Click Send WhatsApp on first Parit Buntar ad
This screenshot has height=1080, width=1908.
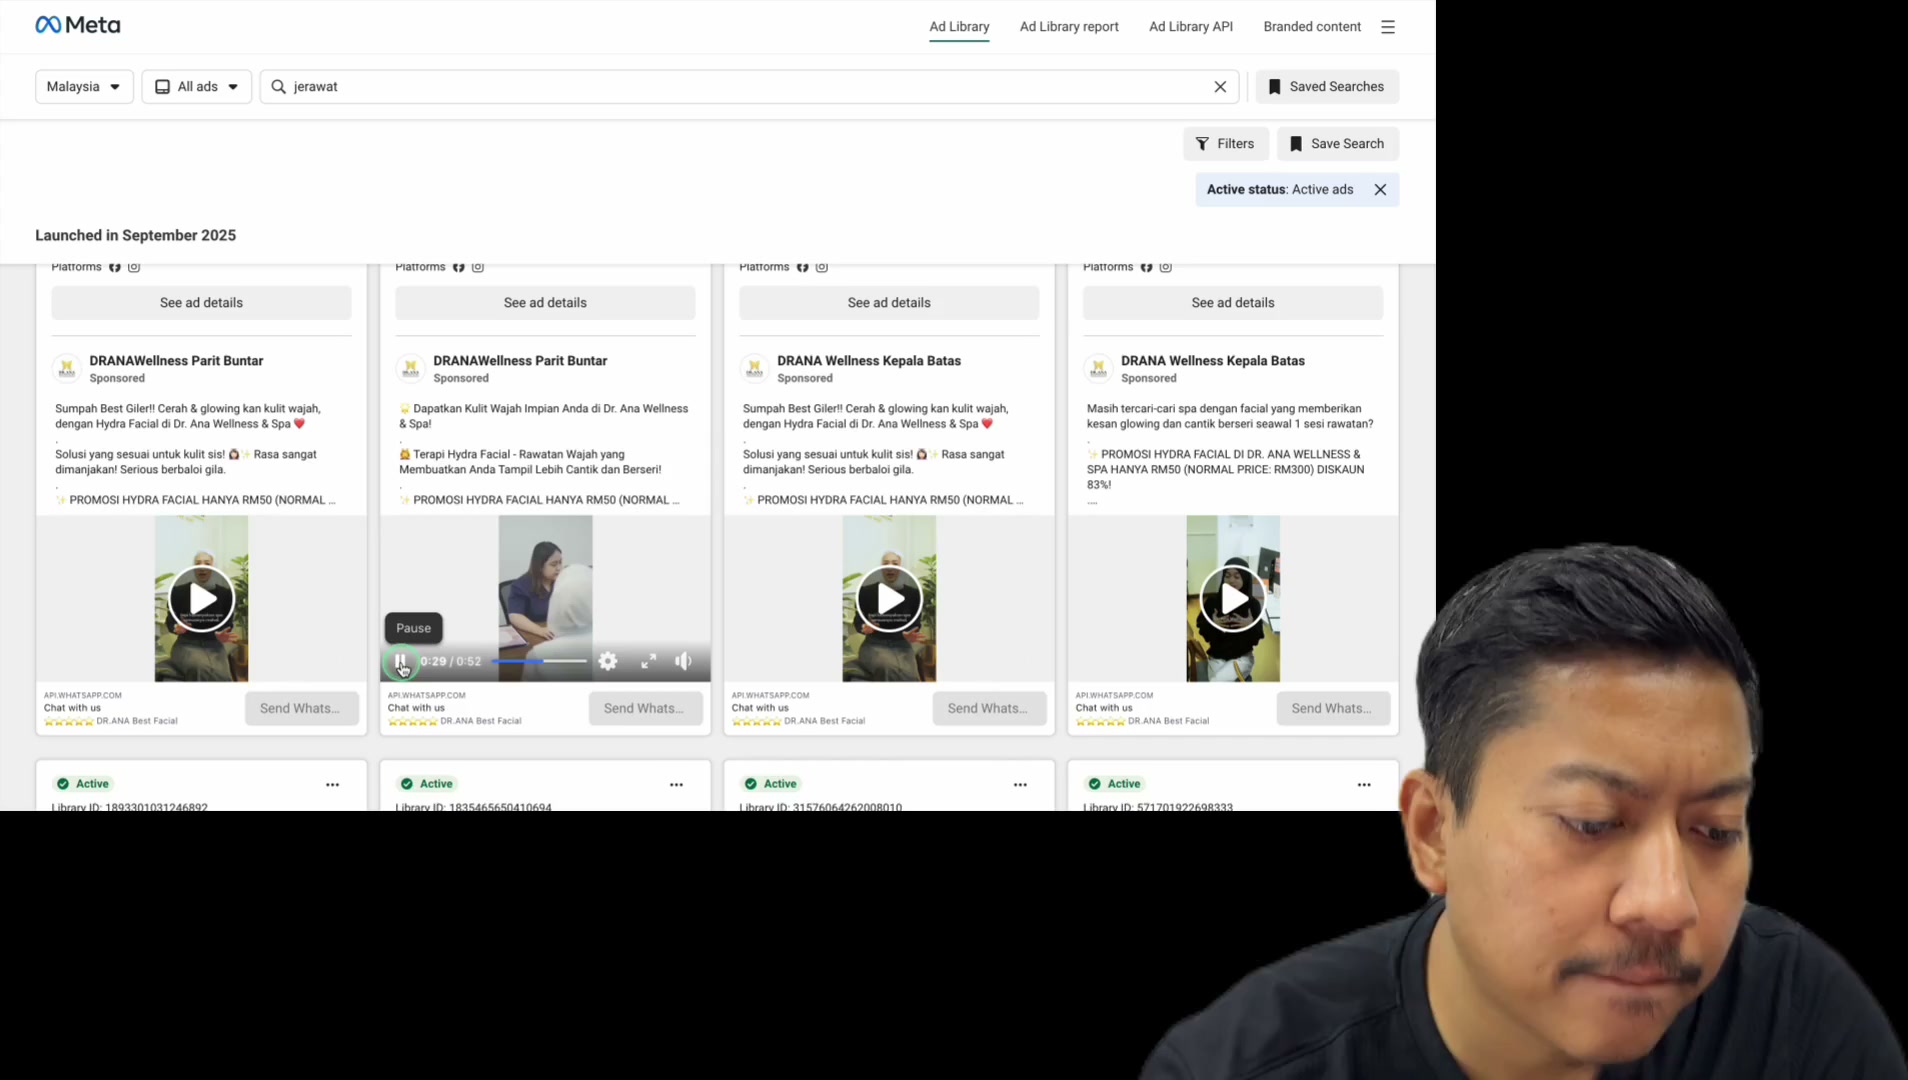(302, 709)
